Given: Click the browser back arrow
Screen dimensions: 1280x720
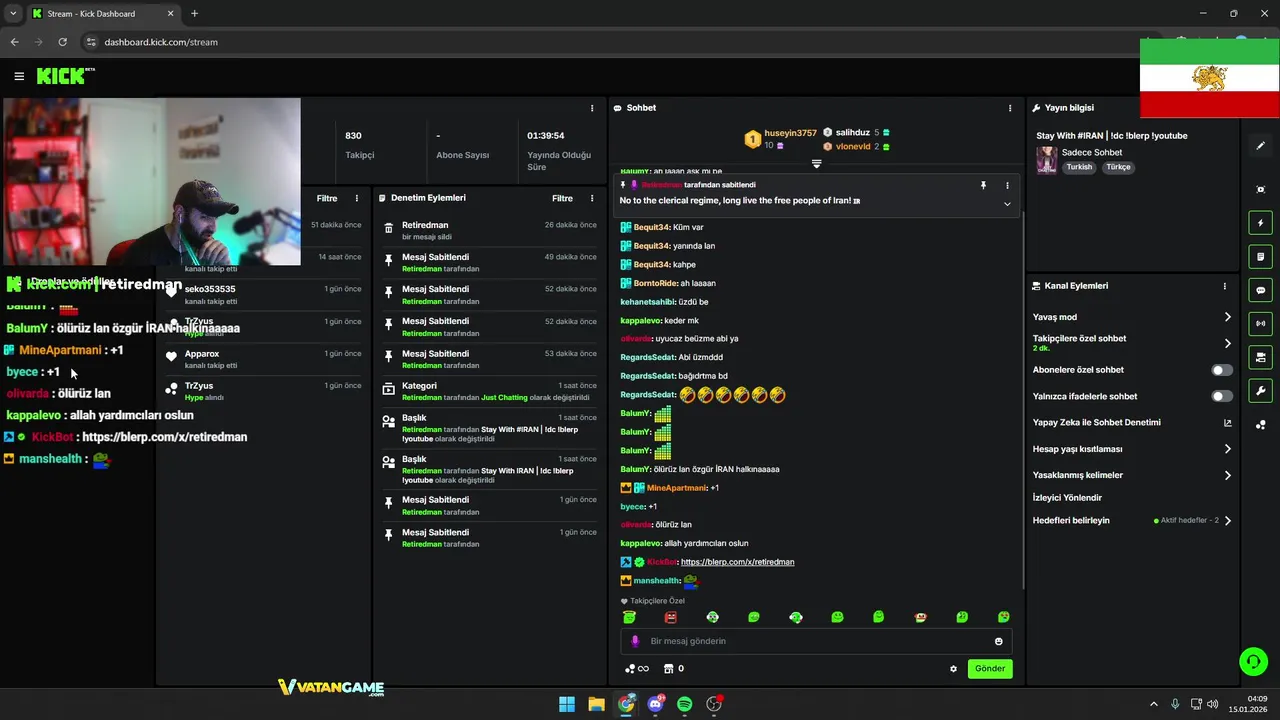Looking at the screenshot, I should [x=14, y=42].
